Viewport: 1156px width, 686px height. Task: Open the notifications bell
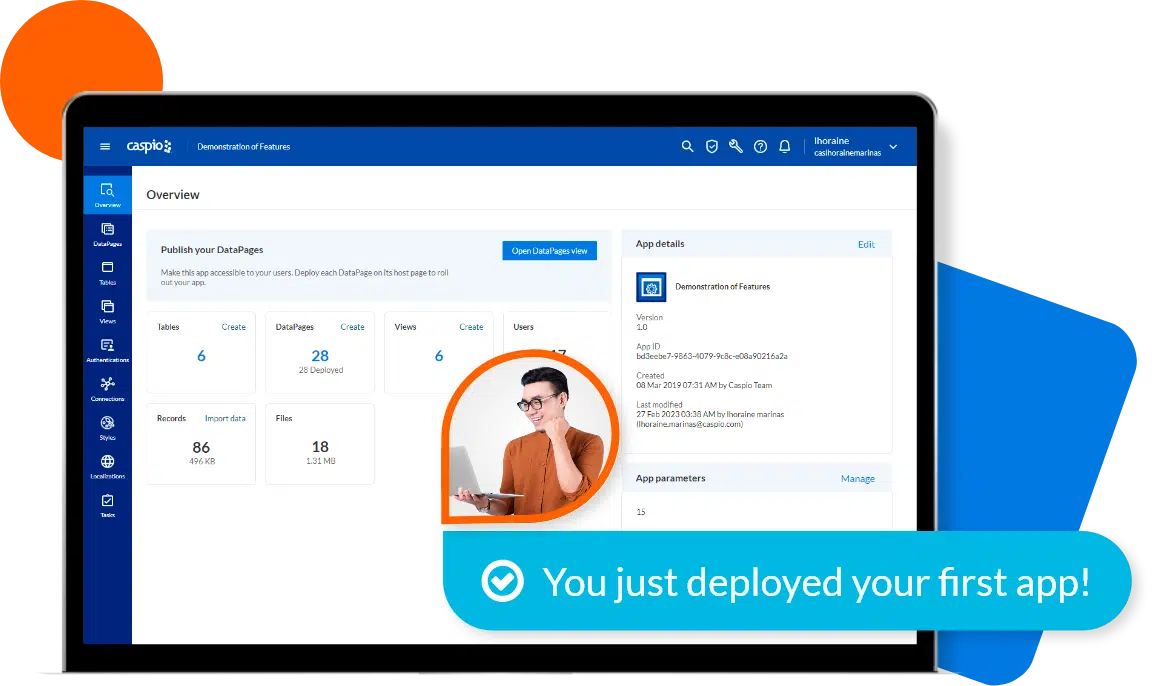pos(785,146)
